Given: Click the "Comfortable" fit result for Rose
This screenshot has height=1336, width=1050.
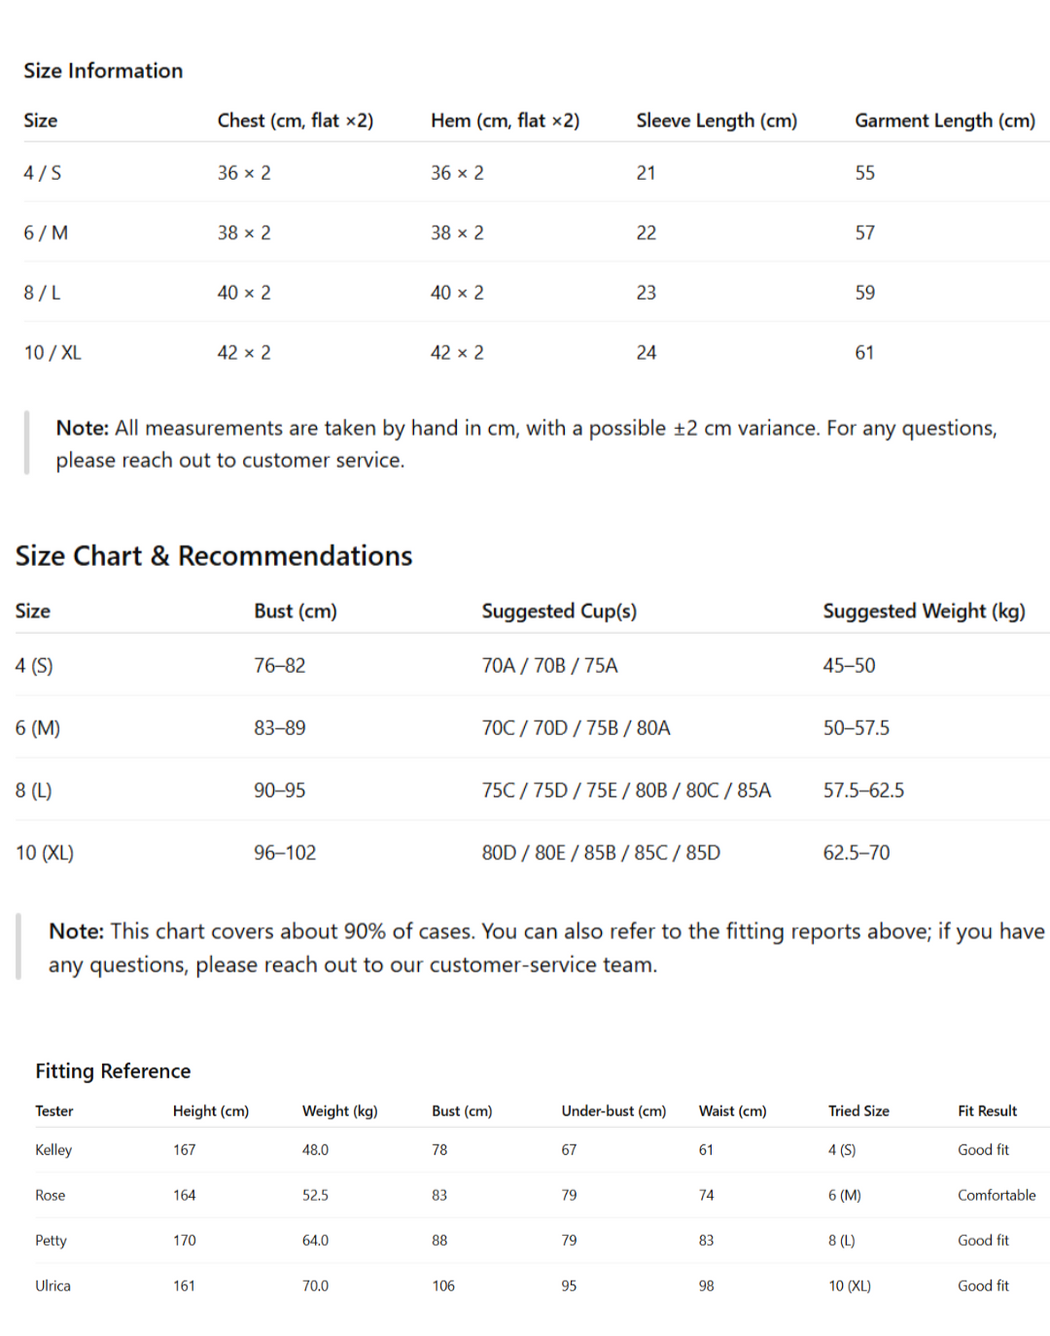Looking at the screenshot, I should 996,1195.
